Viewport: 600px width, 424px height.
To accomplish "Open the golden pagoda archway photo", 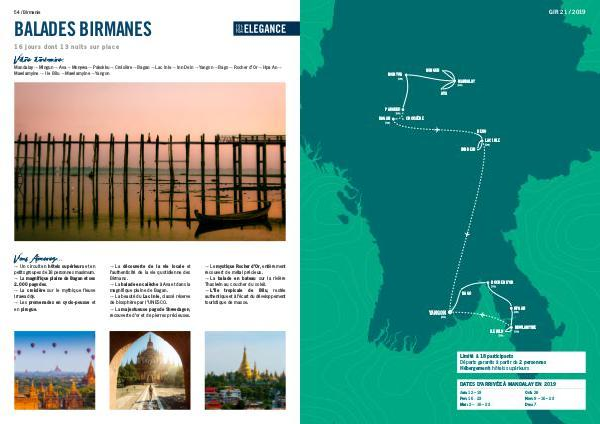I will click(149, 370).
